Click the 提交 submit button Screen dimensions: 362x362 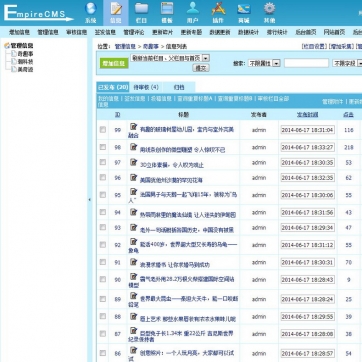(201, 68)
